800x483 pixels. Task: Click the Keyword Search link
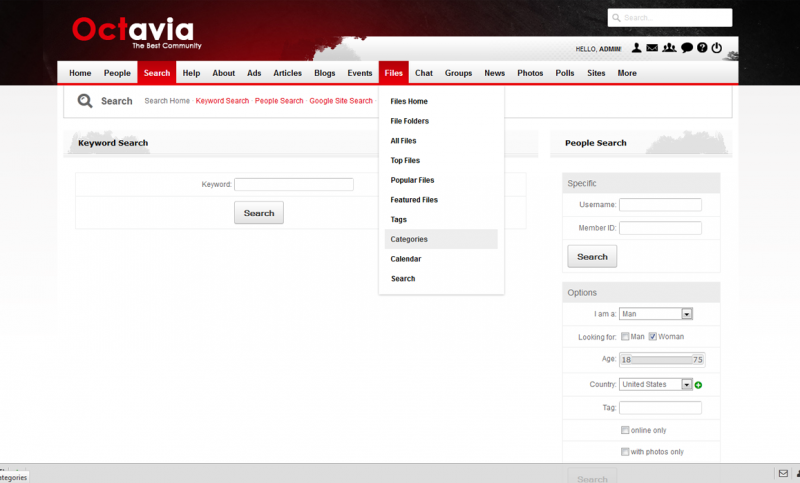point(222,101)
